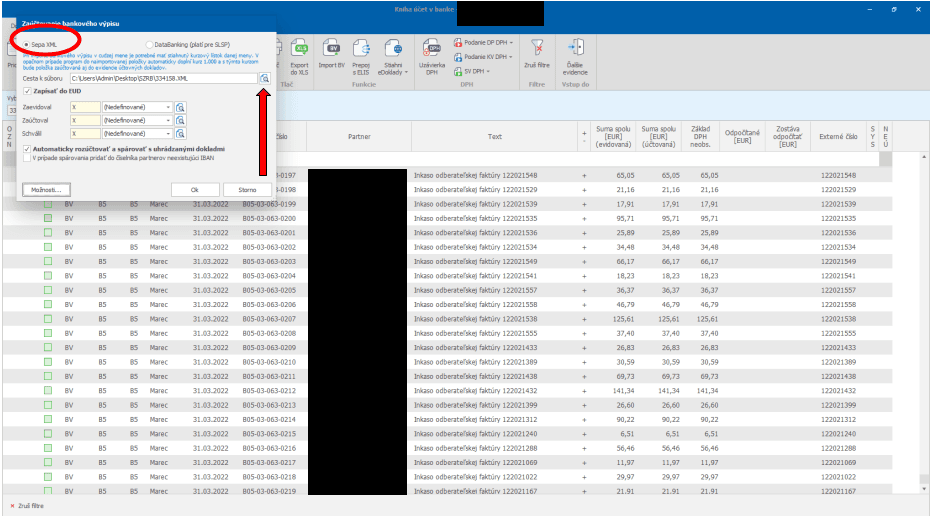Click the Partner column header
This screenshot has height=516, width=931.
tap(359, 137)
